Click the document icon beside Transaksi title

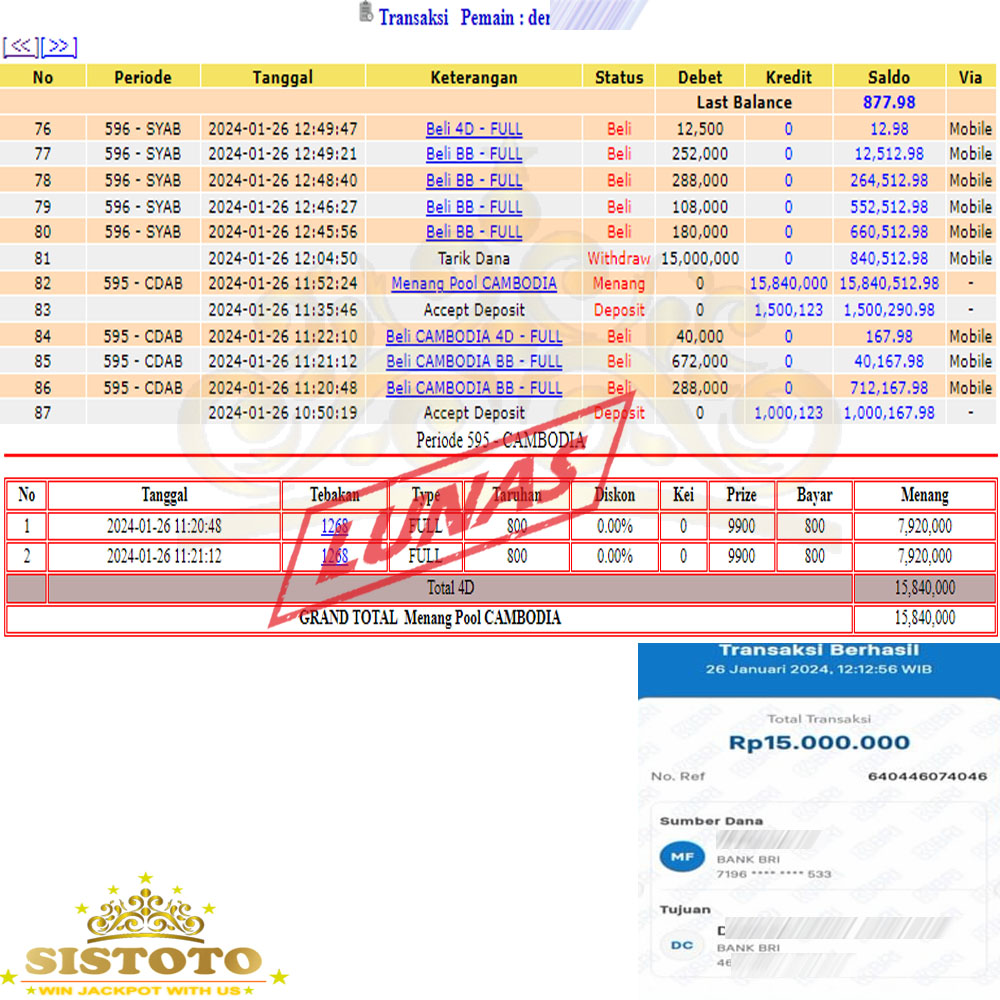(365, 14)
